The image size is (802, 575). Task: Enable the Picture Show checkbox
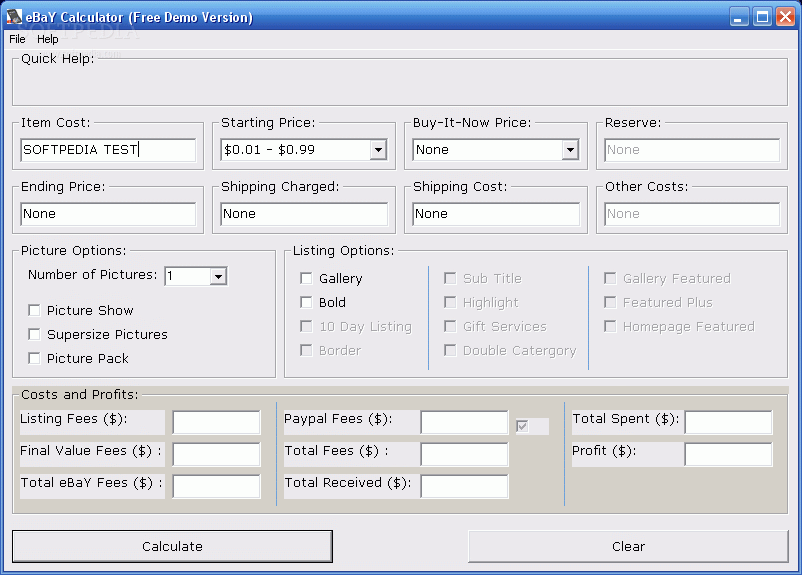pos(34,311)
